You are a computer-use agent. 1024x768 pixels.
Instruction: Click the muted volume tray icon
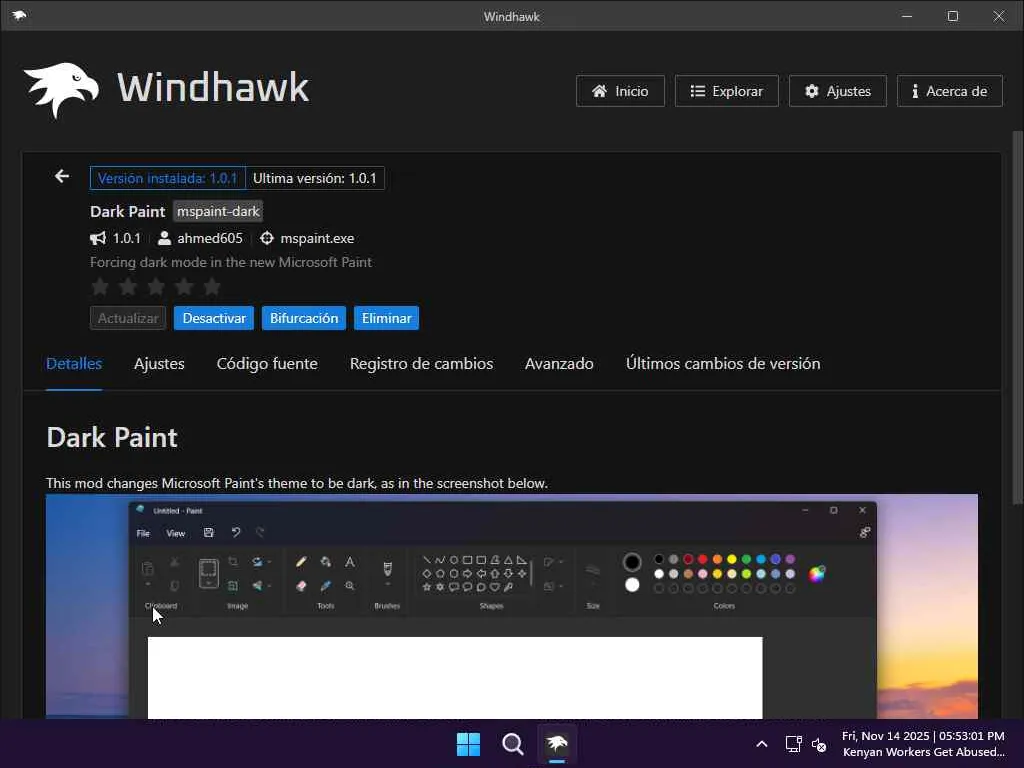(819, 744)
